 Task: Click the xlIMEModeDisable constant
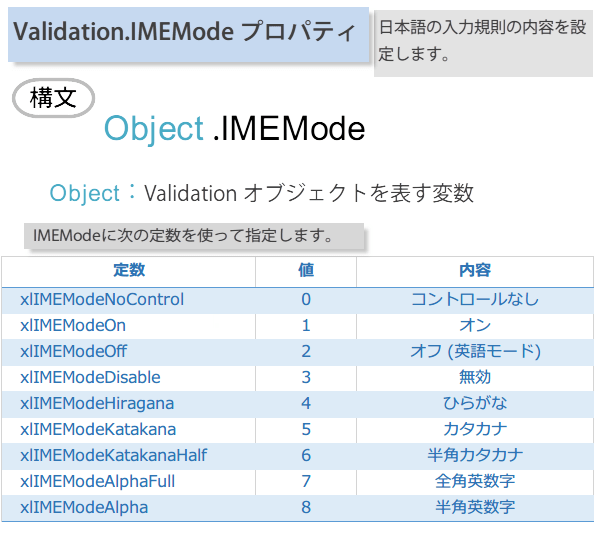click(90, 377)
